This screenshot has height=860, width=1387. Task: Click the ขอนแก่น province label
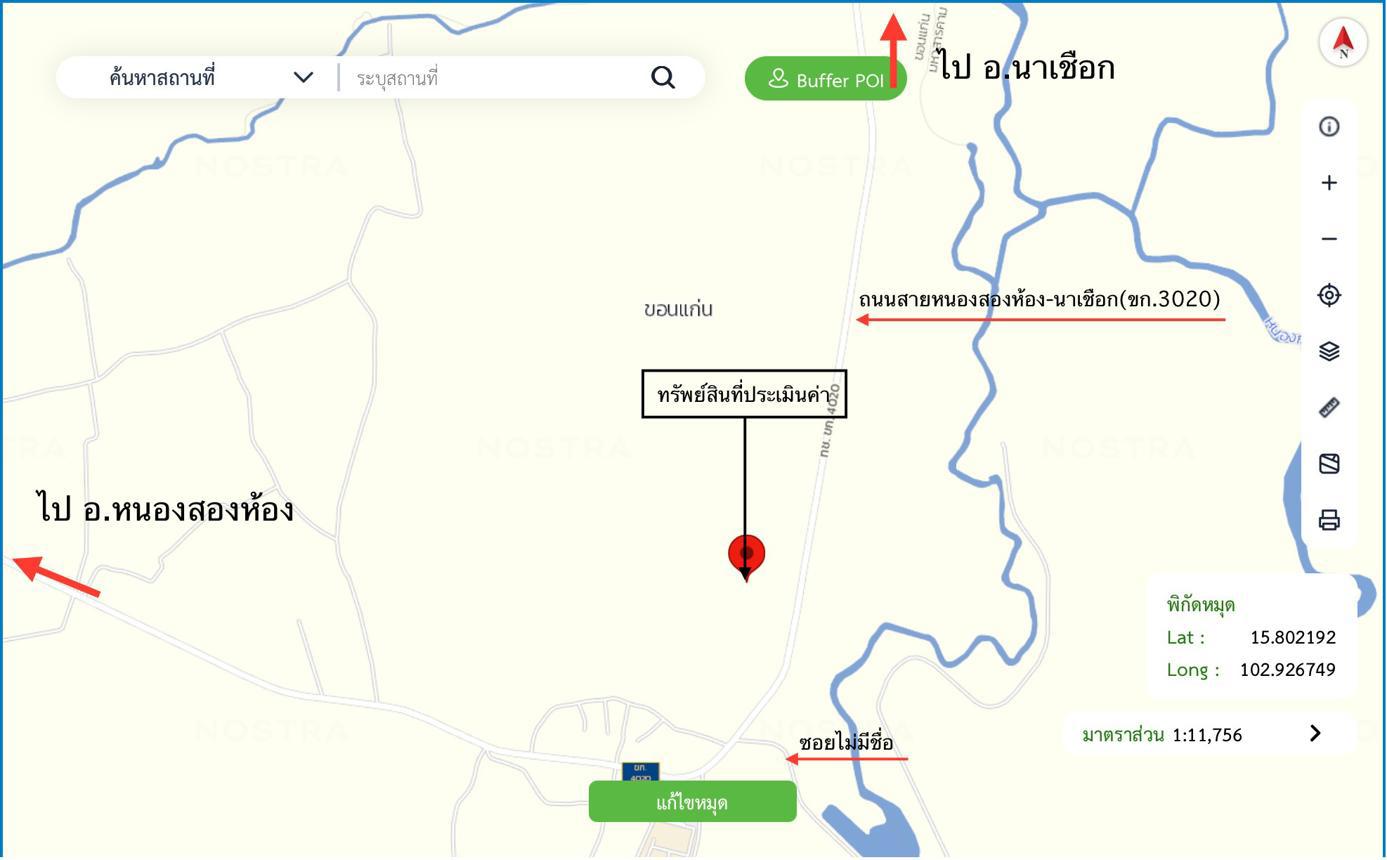click(678, 309)
